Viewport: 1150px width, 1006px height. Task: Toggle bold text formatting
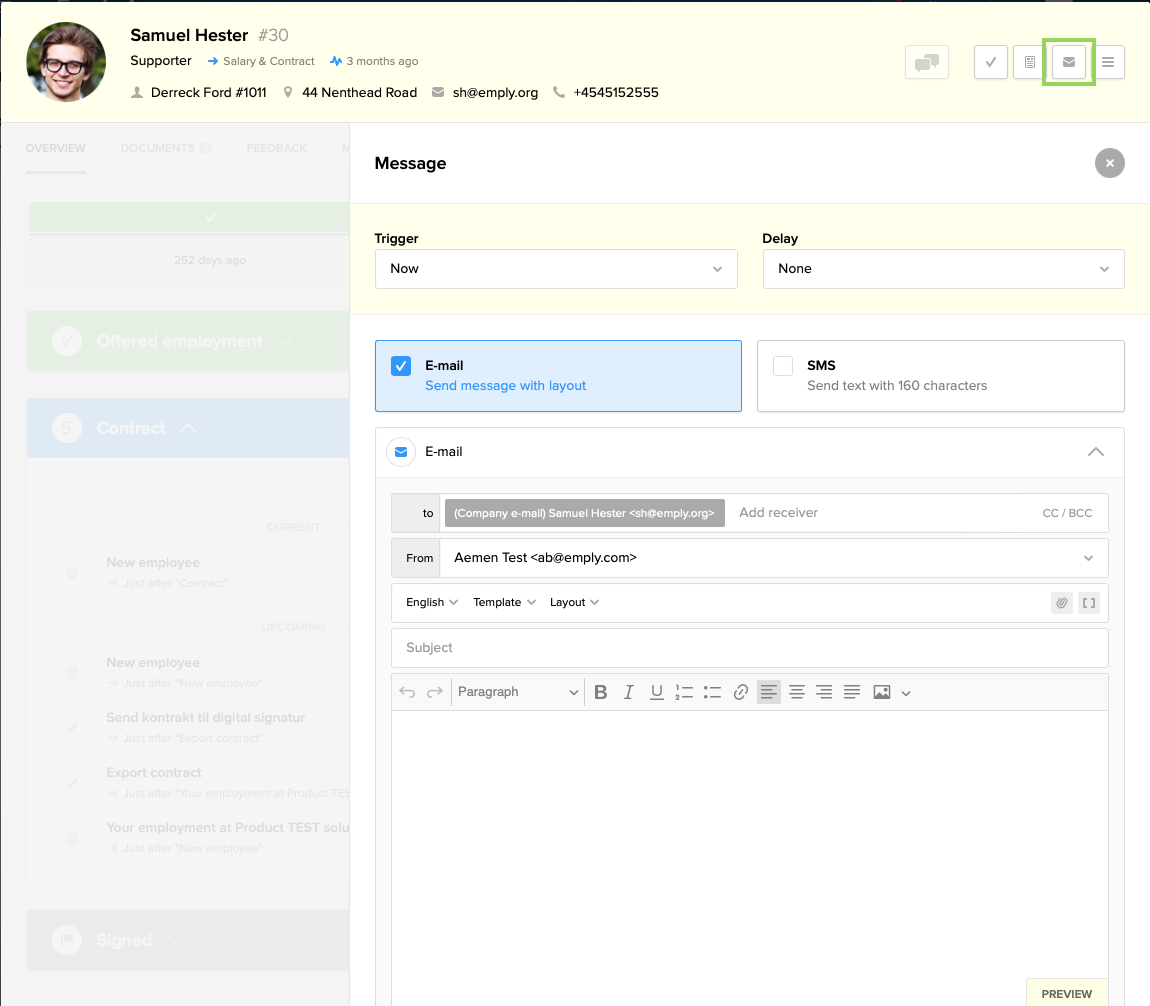(601, 692)
